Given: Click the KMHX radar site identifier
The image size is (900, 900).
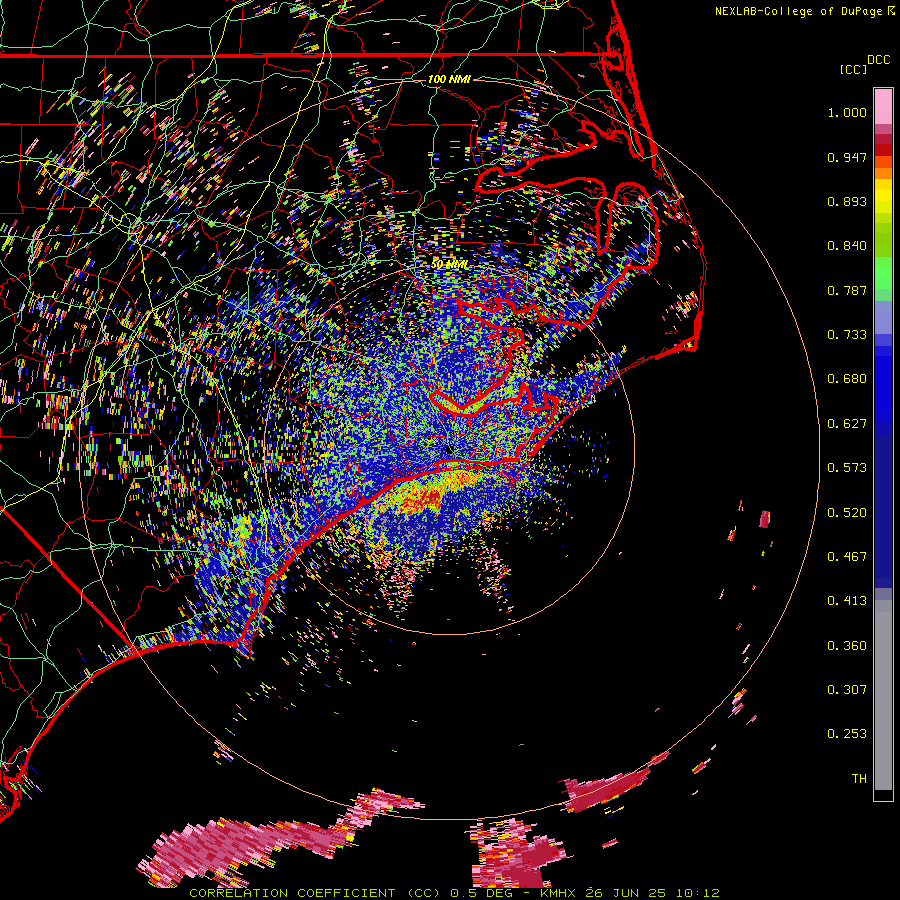Looking at the screenshot, I should pos(558,893).
